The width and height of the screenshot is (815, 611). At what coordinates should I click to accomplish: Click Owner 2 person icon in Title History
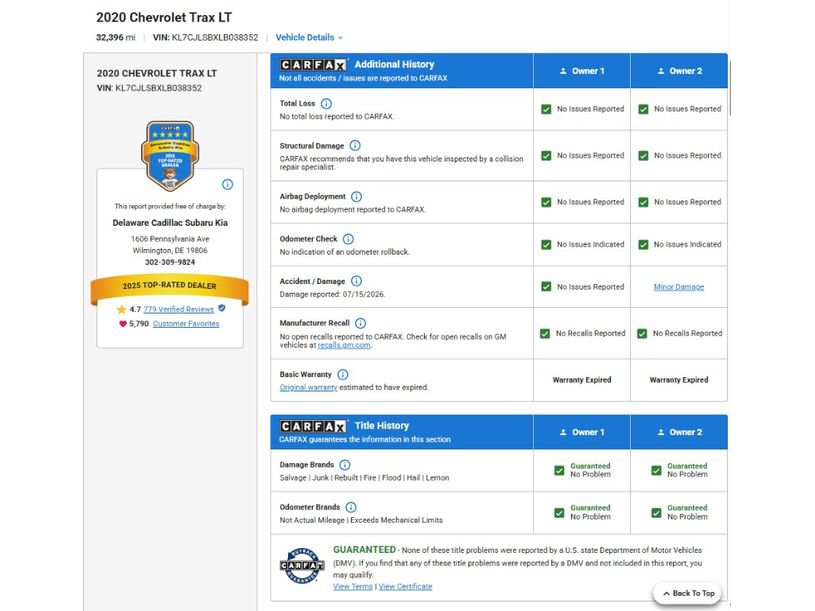661,432
